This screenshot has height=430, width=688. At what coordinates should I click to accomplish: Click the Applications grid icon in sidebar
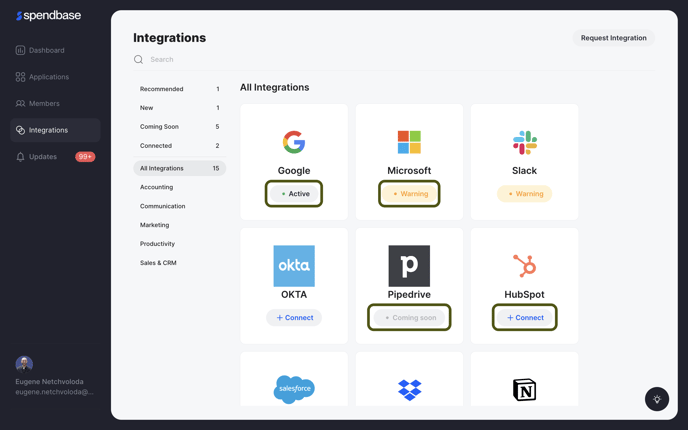tap(20, 77)
